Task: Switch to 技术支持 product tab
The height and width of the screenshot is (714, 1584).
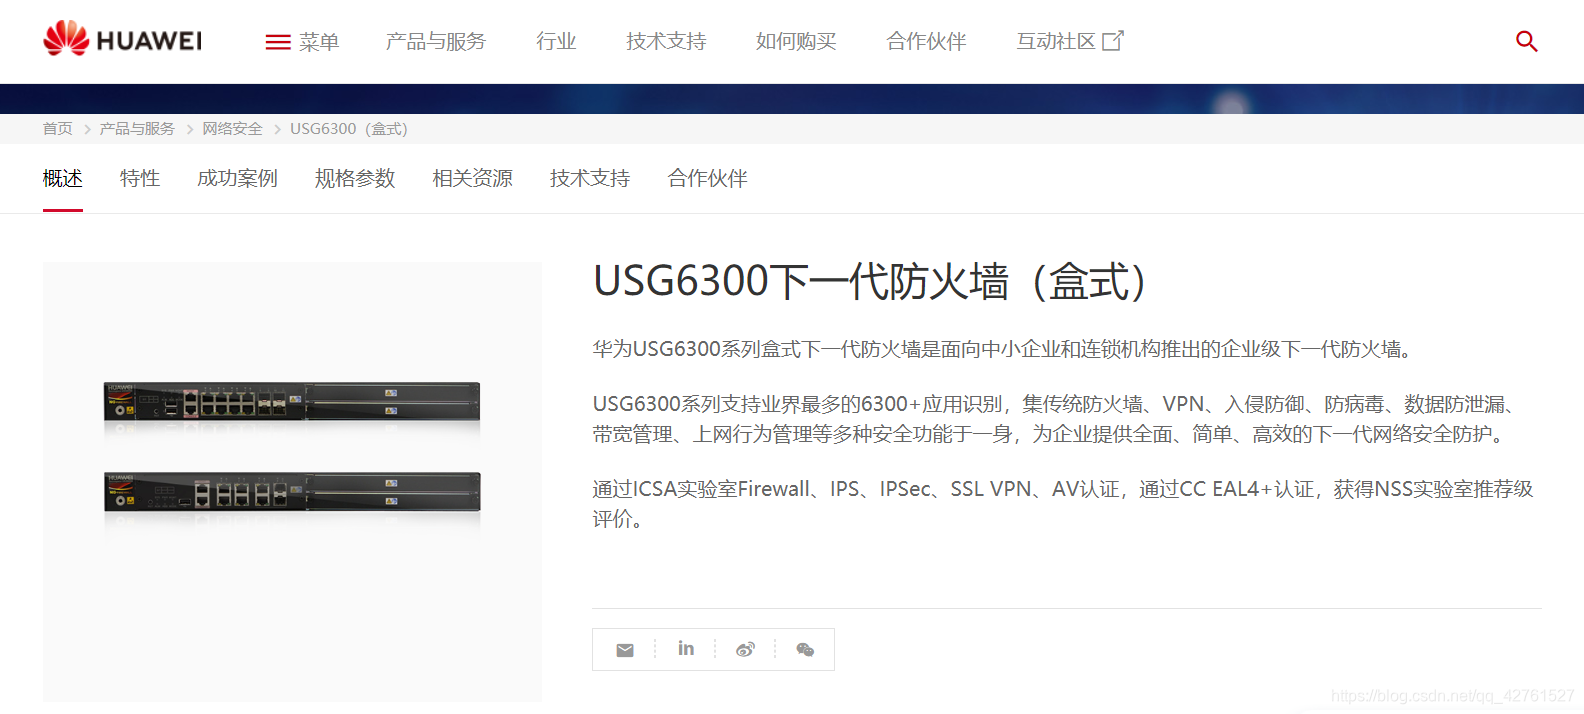Action: 590,178
